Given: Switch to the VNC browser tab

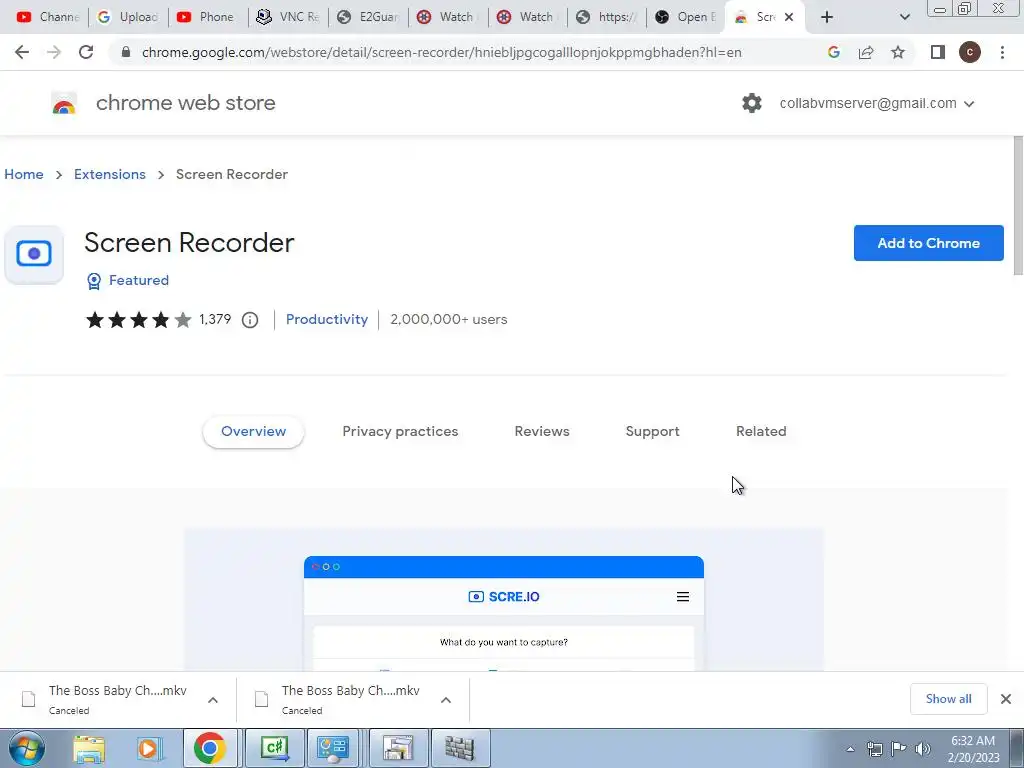Looking at the screenshot, I should coord(287,17).
